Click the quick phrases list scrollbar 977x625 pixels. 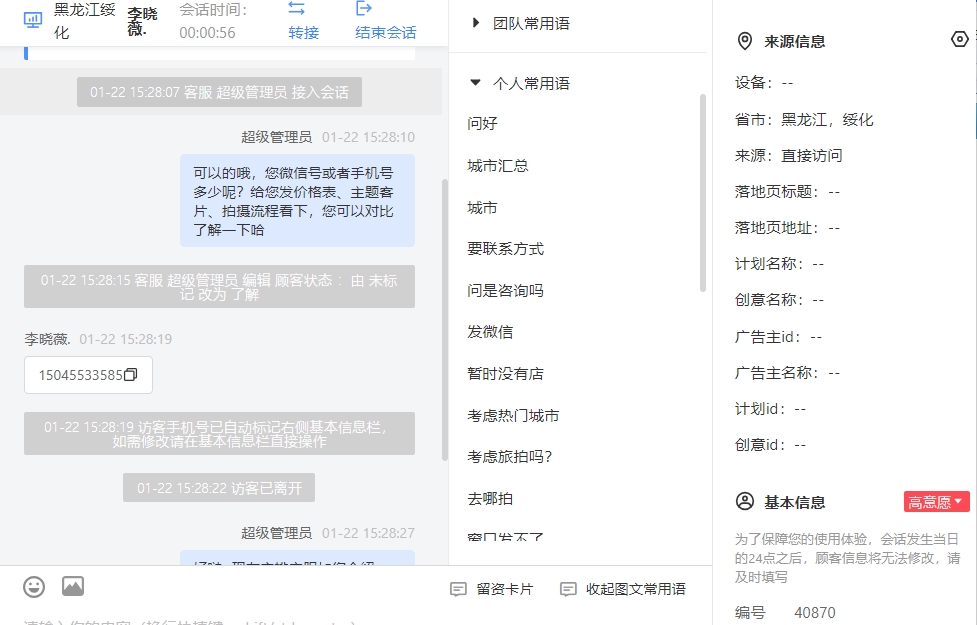coord(703,193)
